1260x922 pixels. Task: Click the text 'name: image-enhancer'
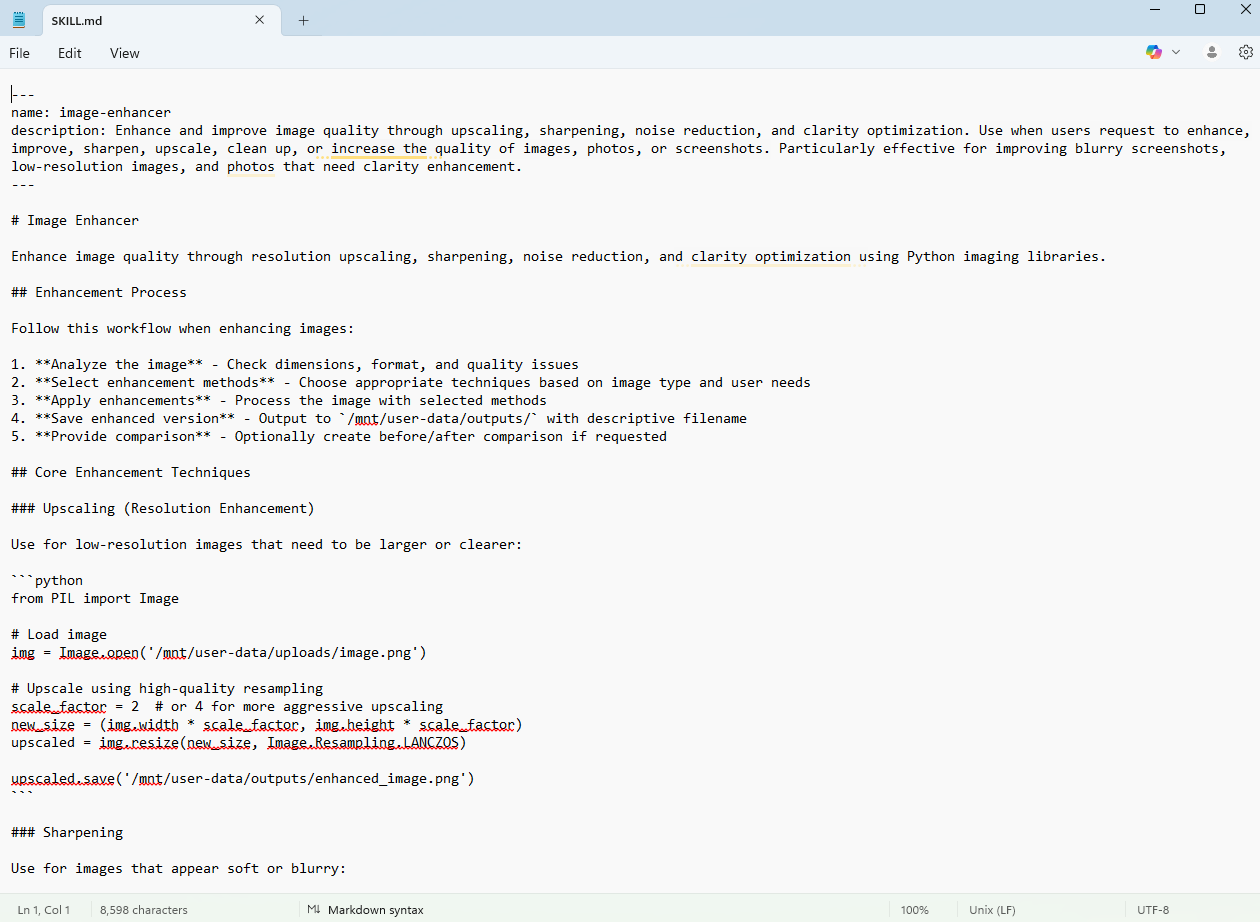coord(91,113)
